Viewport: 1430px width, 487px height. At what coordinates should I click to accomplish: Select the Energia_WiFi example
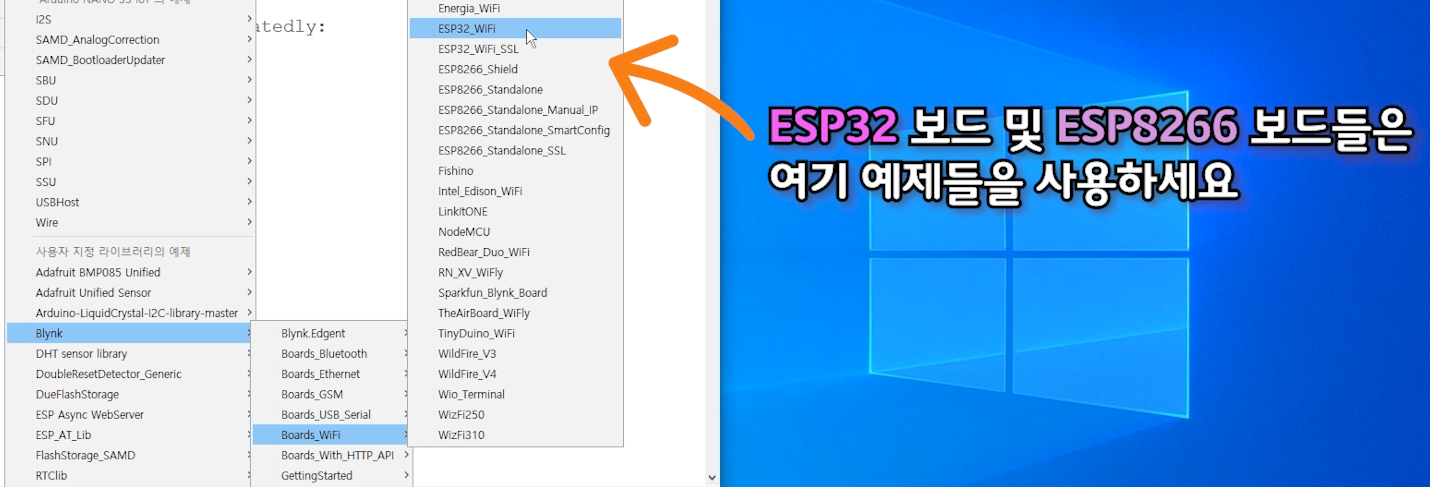tap(515, 9)
